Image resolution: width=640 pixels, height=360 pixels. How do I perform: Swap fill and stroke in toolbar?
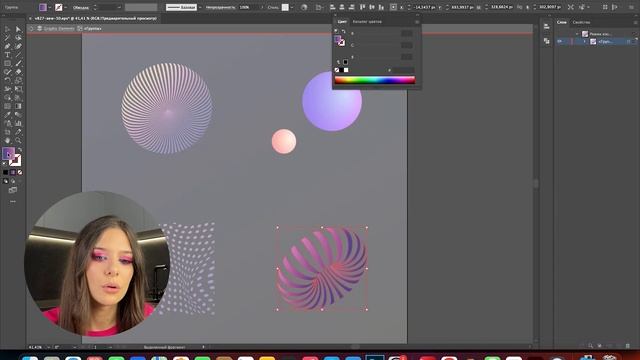point(19,150)
